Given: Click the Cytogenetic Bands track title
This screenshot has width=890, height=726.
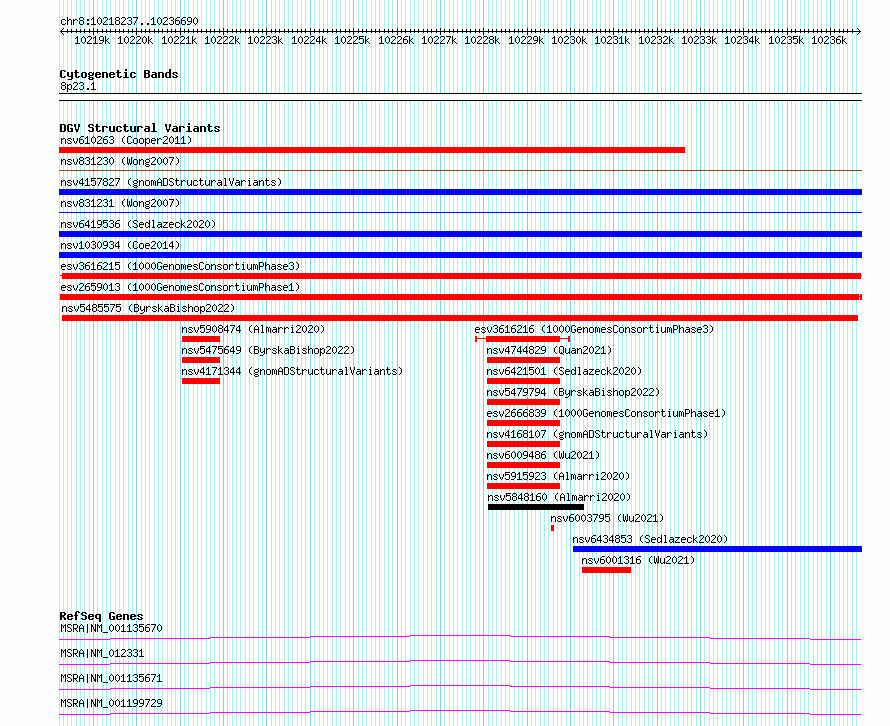Looking at the screenshot, I should coord(119,74).
